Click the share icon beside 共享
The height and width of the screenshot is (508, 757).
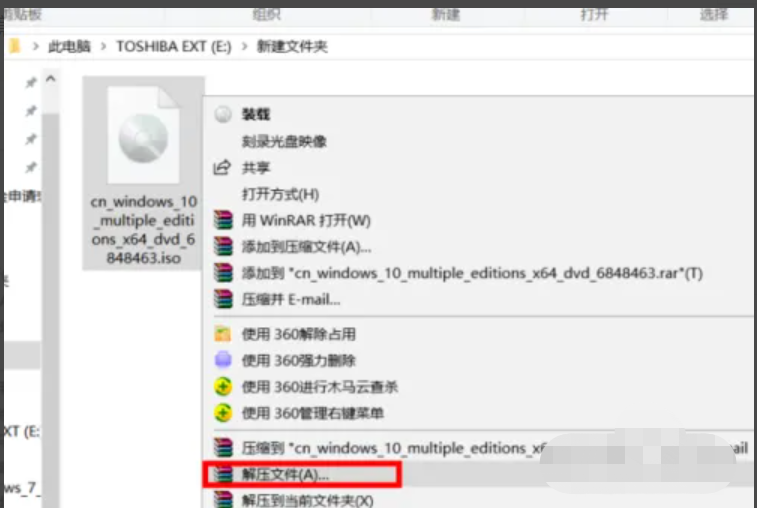pos(222,167)
